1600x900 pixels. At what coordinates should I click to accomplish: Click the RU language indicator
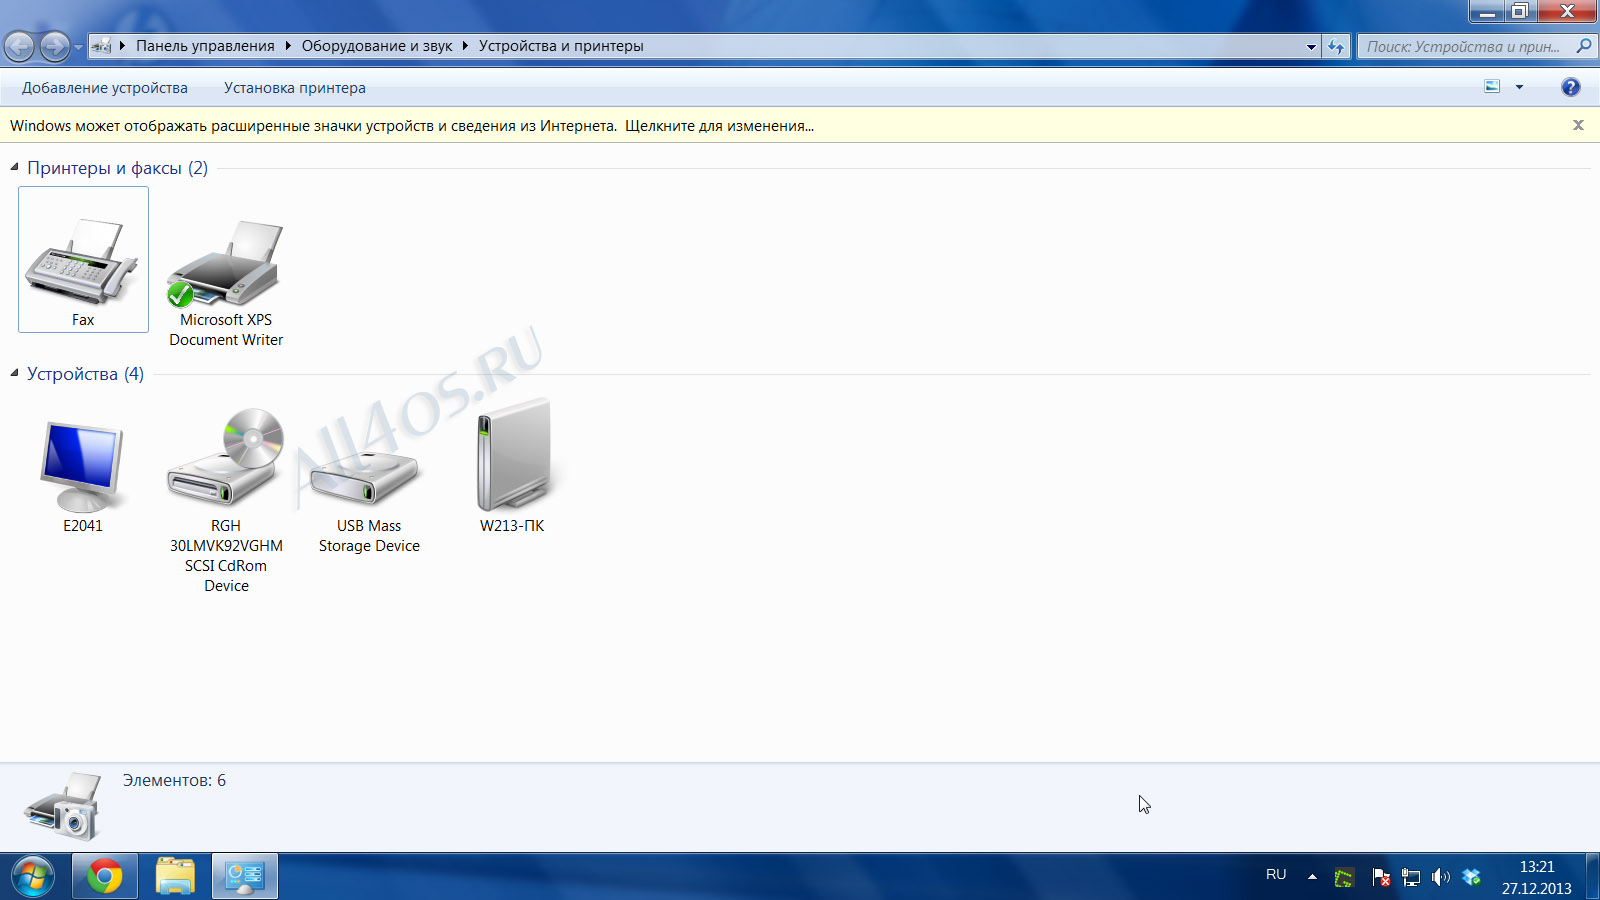click(1276, 875)
